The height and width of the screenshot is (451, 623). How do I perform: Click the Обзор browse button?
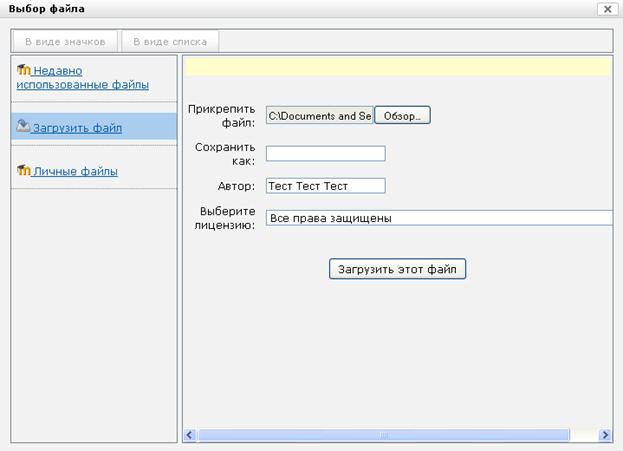402,116
